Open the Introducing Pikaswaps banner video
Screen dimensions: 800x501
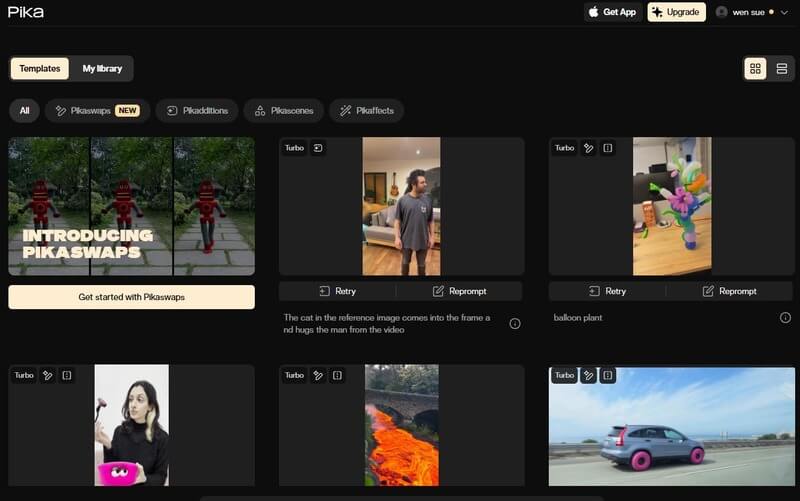point(132,206)
